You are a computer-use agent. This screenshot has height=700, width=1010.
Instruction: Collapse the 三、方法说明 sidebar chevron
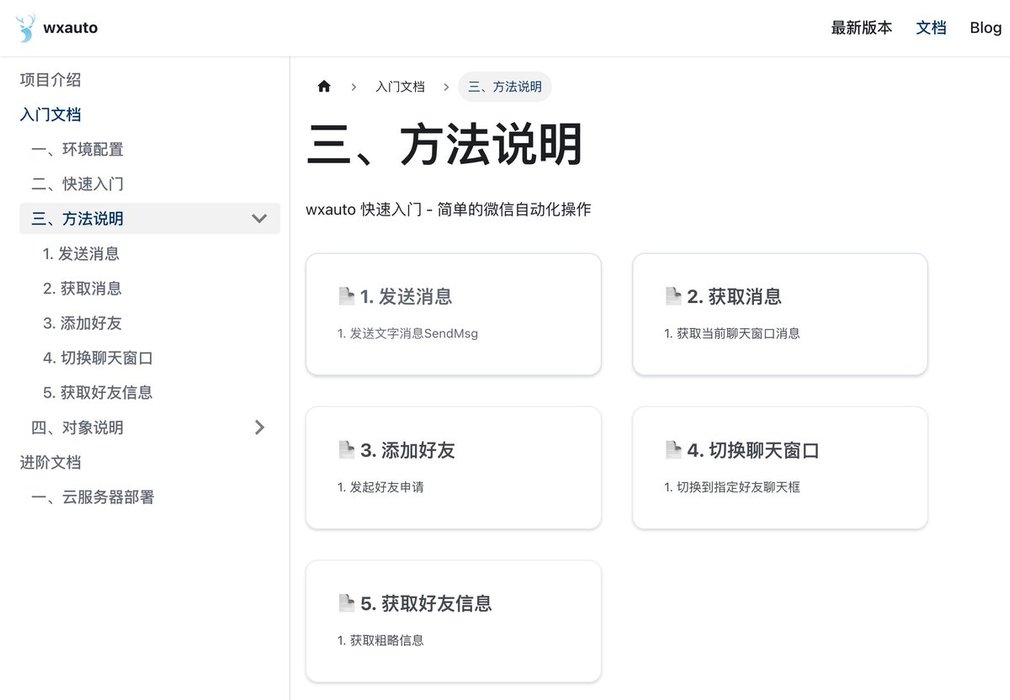point(259,219)
